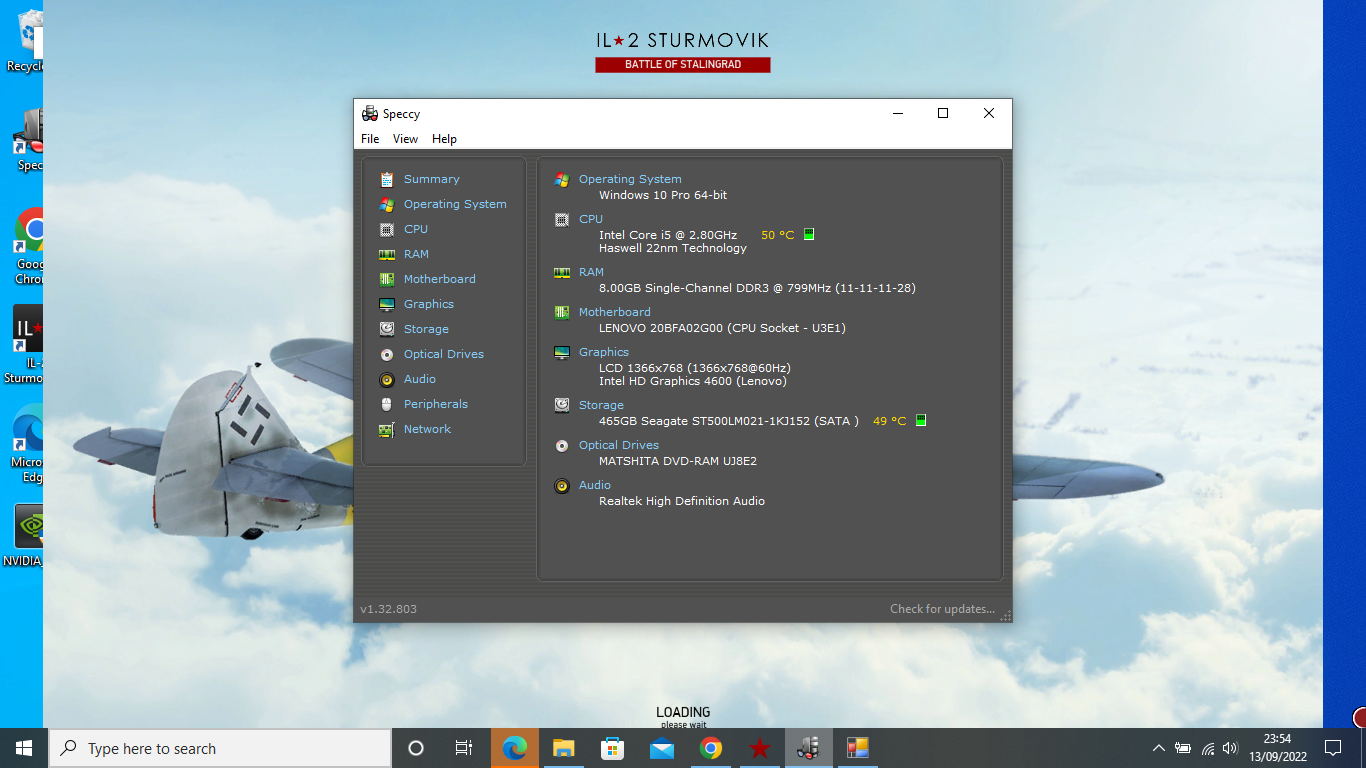The width and height of the screenshot is (1366, 768).
Task: Open the Help menu in Speccy
Action: click(444, 139)
